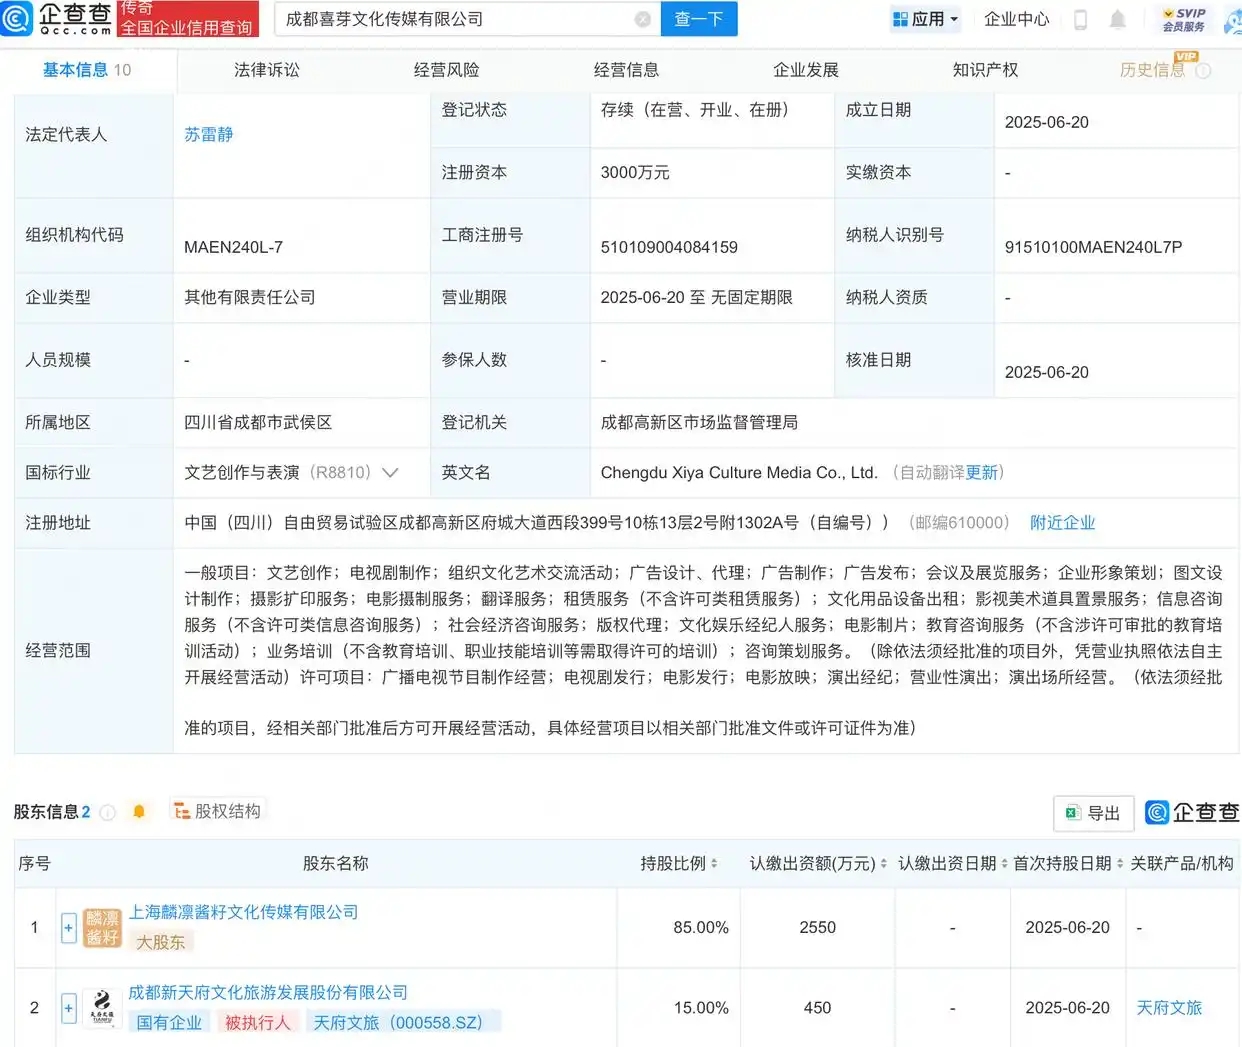Open legal representative 苏雷静 link
This screenshot has height=1047, width=1242.
[x=209, y=134]
